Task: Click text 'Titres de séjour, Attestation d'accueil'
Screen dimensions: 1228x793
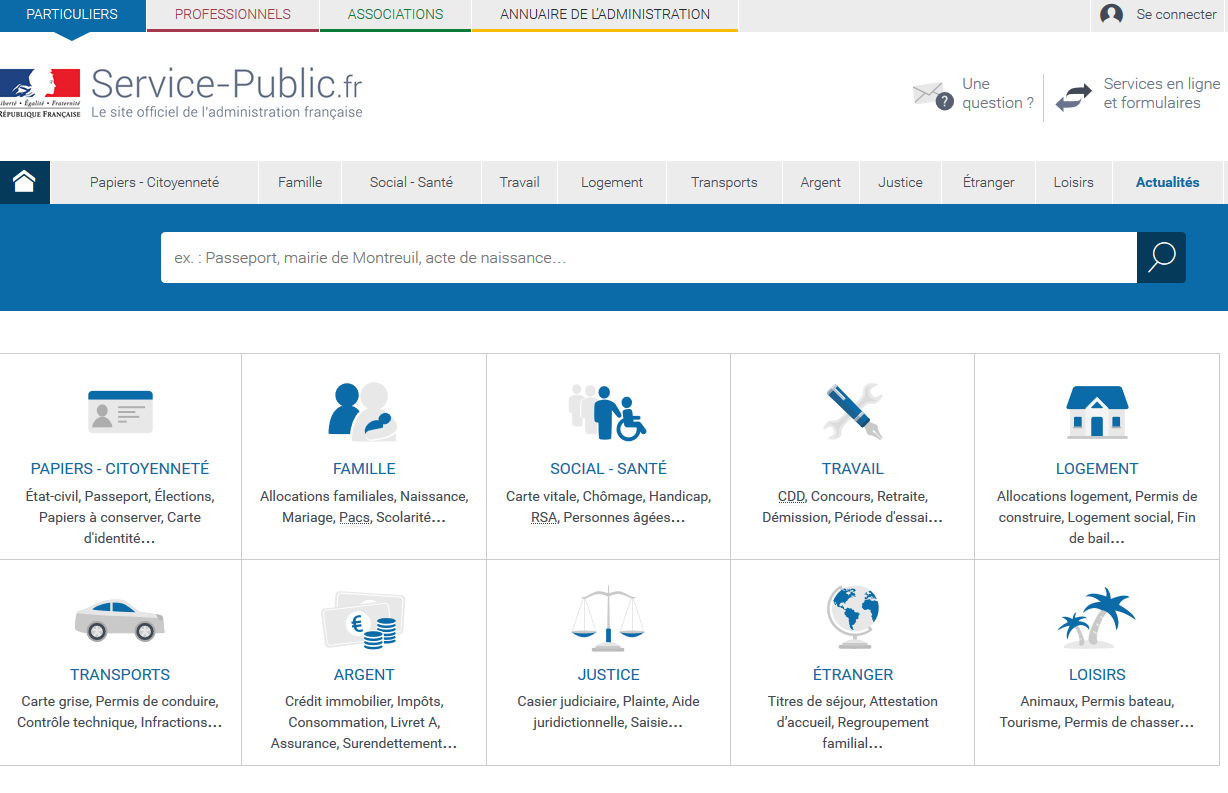Action: tap(853, 722)
